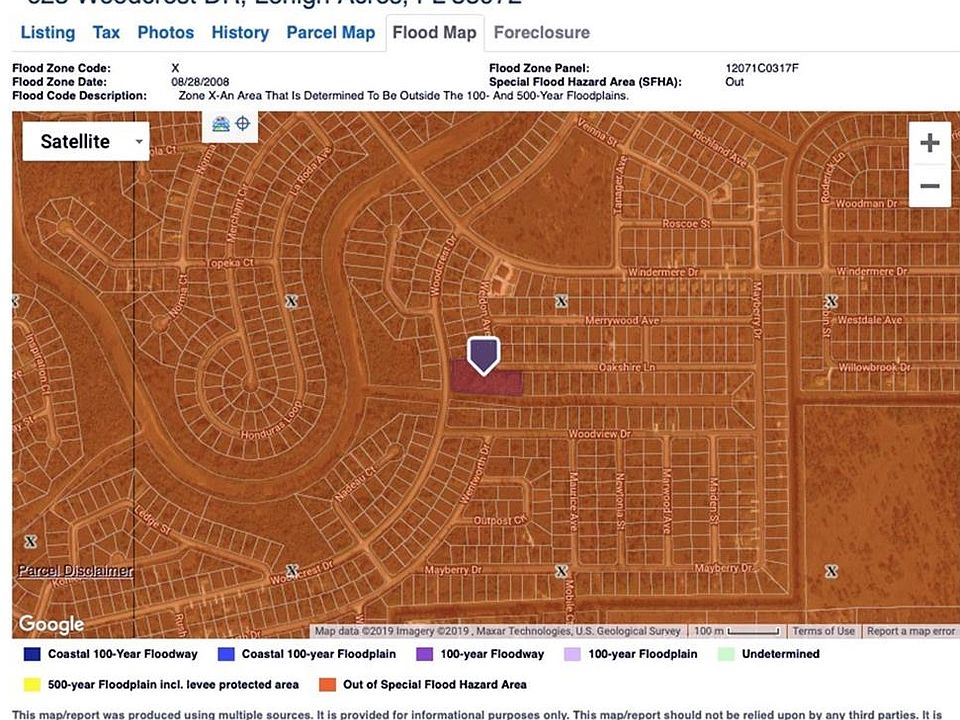Screen dimensions: 960x720
Task: Click the Westdale Ave street label
Action: tap(869, 320)
